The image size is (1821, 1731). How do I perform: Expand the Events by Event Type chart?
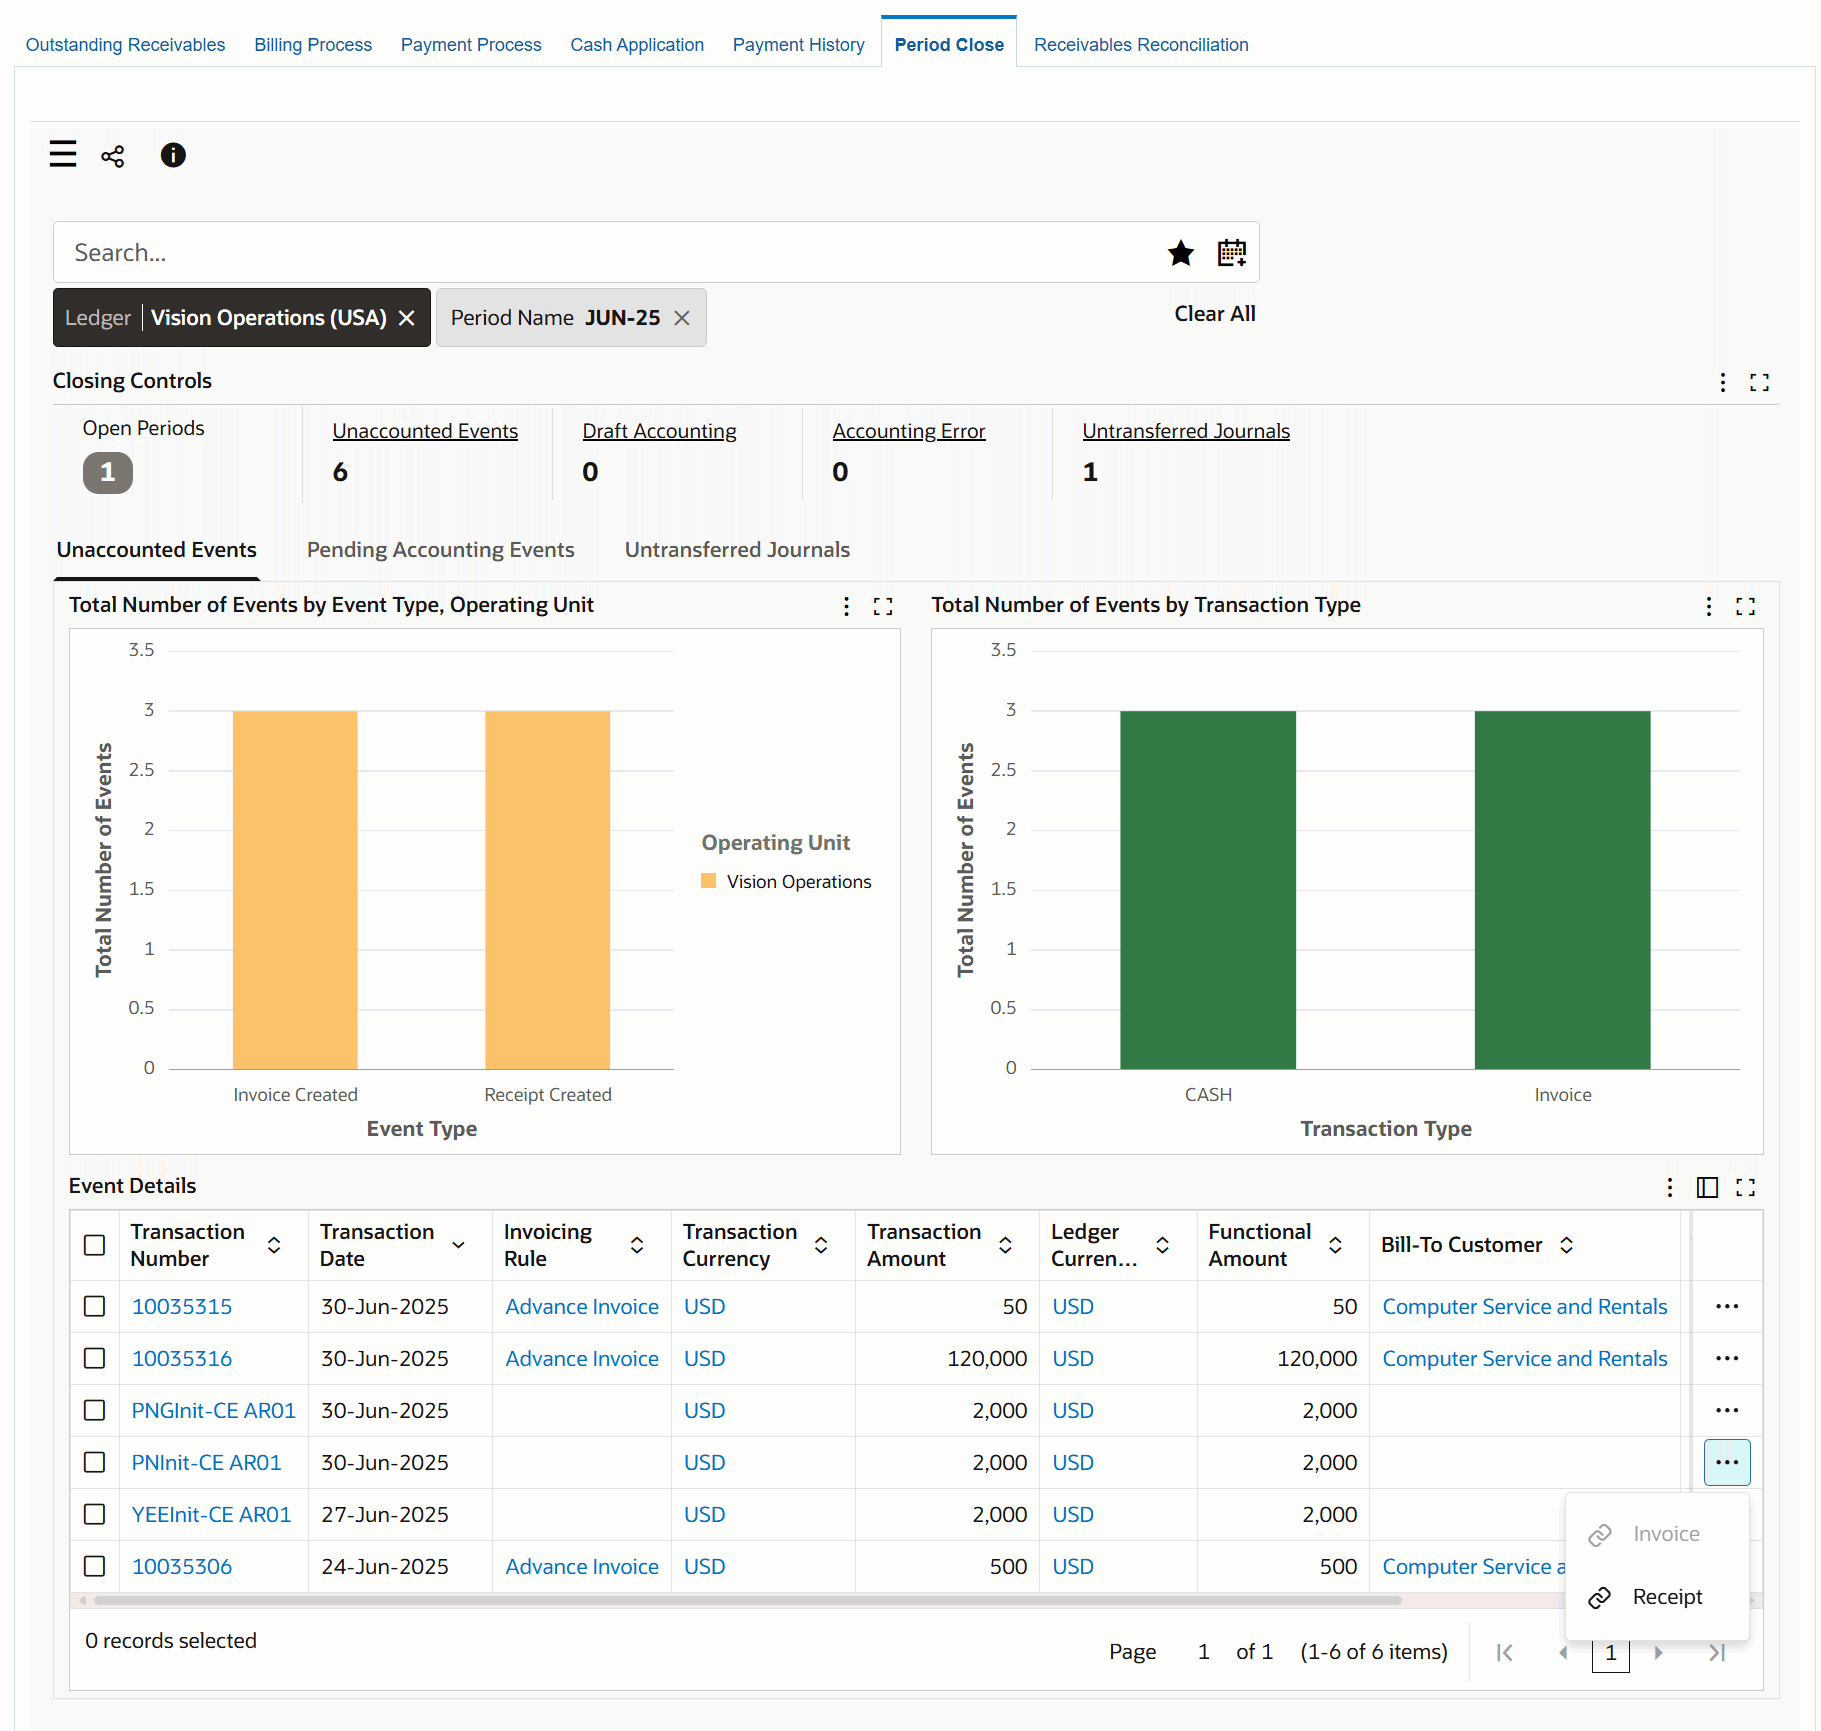point(883,606)
